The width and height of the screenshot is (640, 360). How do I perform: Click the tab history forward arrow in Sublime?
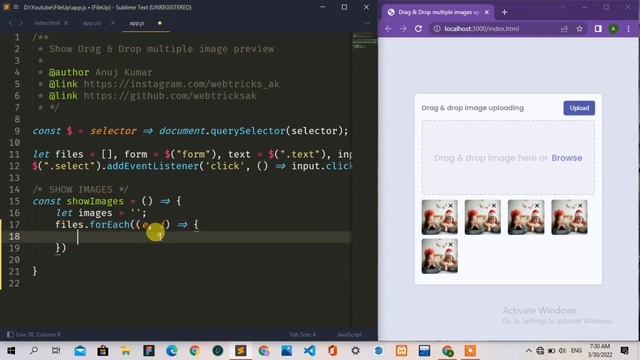click(20, 23)
